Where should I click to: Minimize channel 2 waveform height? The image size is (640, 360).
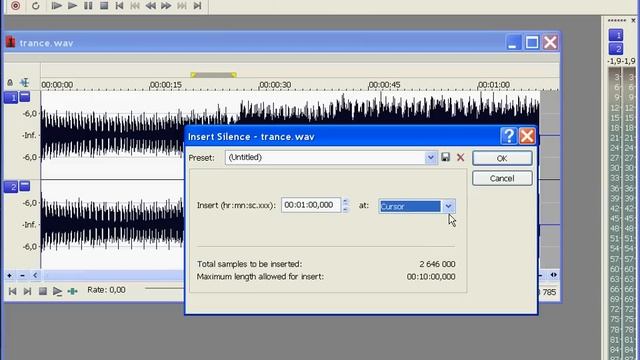pos(25,186)
